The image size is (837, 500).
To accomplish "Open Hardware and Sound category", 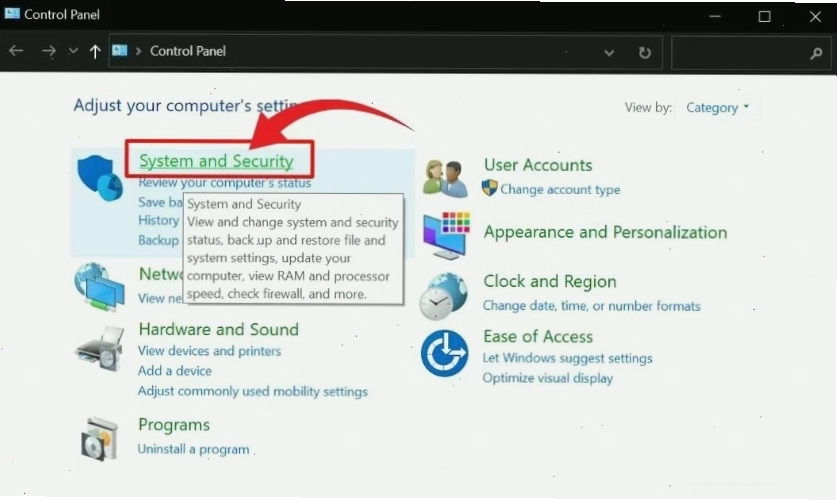I will click(218, 329).
